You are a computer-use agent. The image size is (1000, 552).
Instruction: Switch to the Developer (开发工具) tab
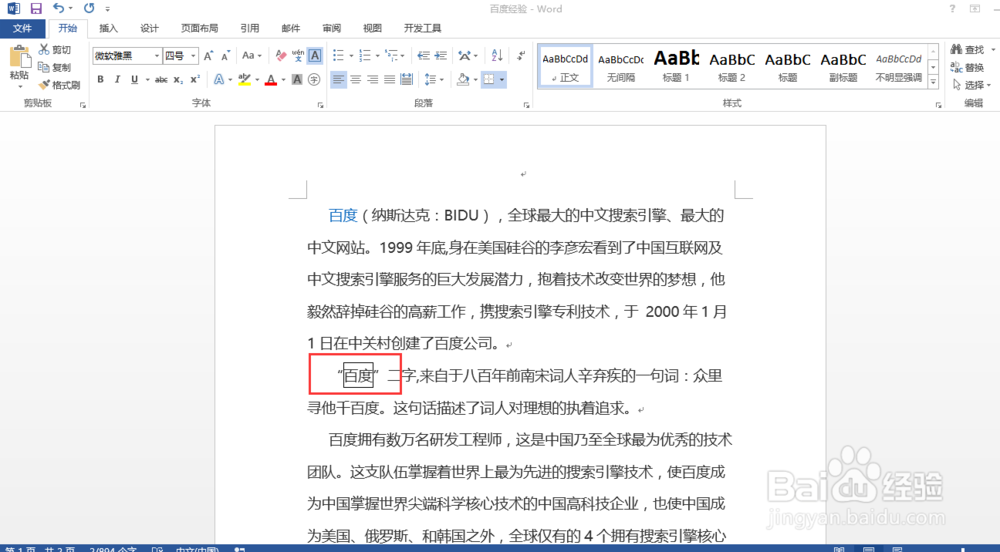pyautogui.click(x=422, y=28)
